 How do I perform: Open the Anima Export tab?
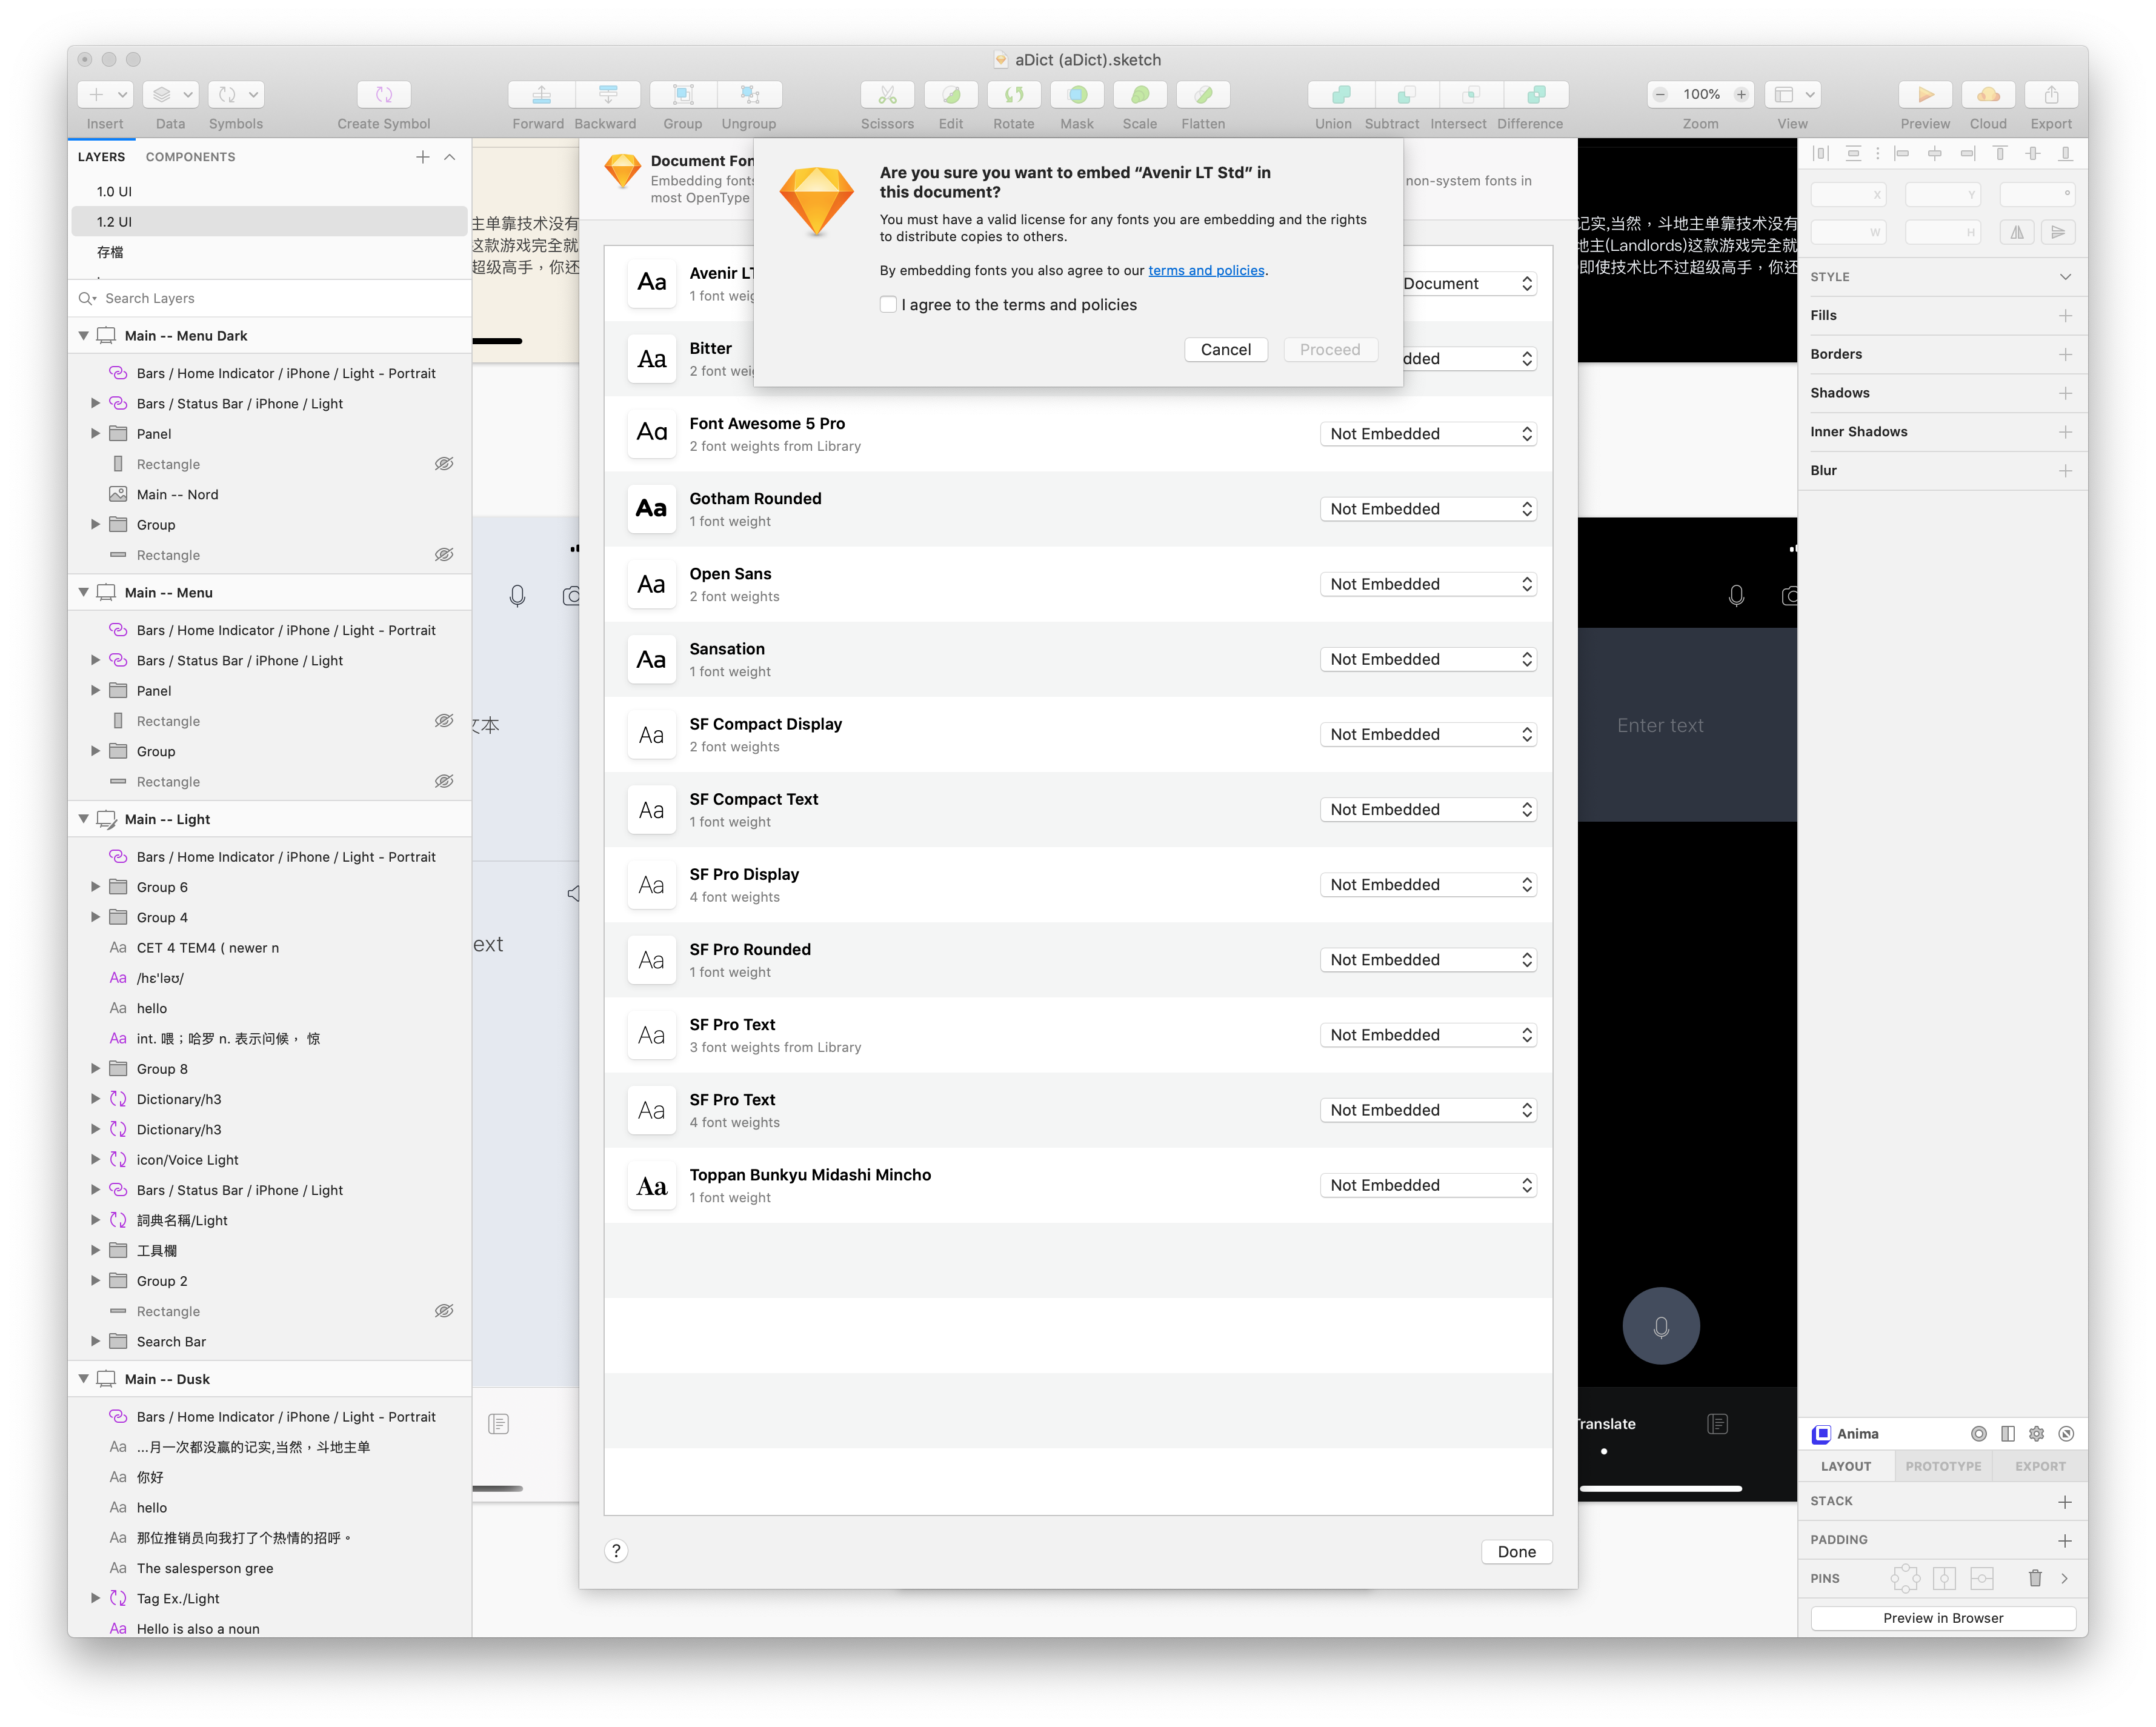(x=2040, y=1466)
